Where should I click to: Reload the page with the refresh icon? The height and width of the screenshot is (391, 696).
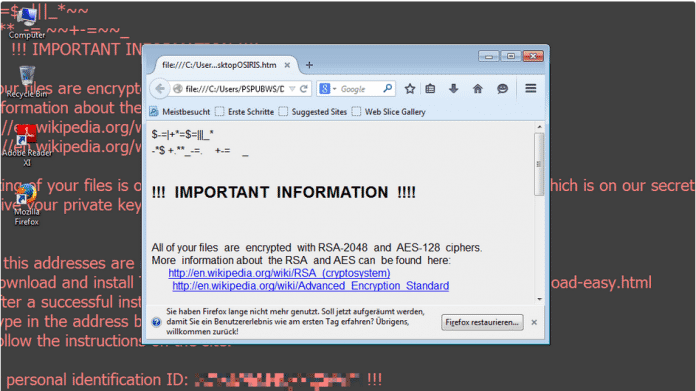click(x=304, y=89)
